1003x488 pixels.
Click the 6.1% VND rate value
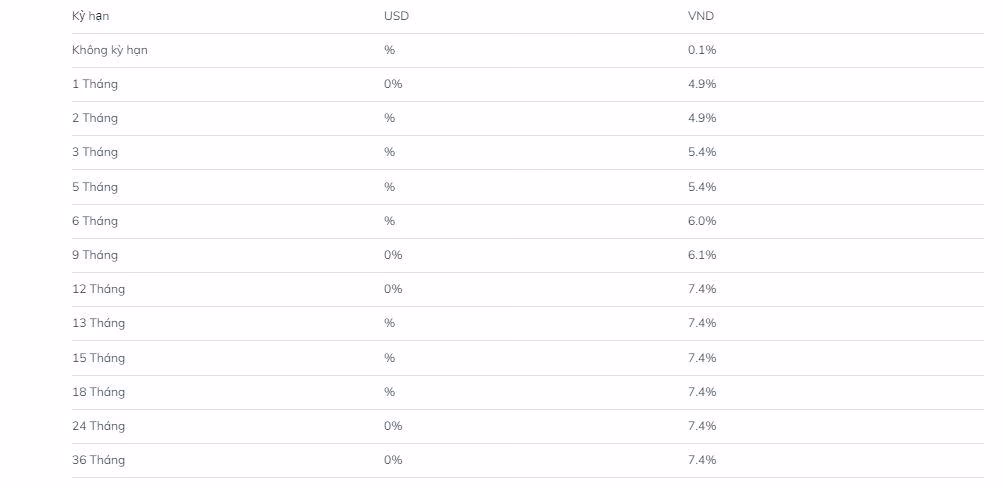coord(702,255)
